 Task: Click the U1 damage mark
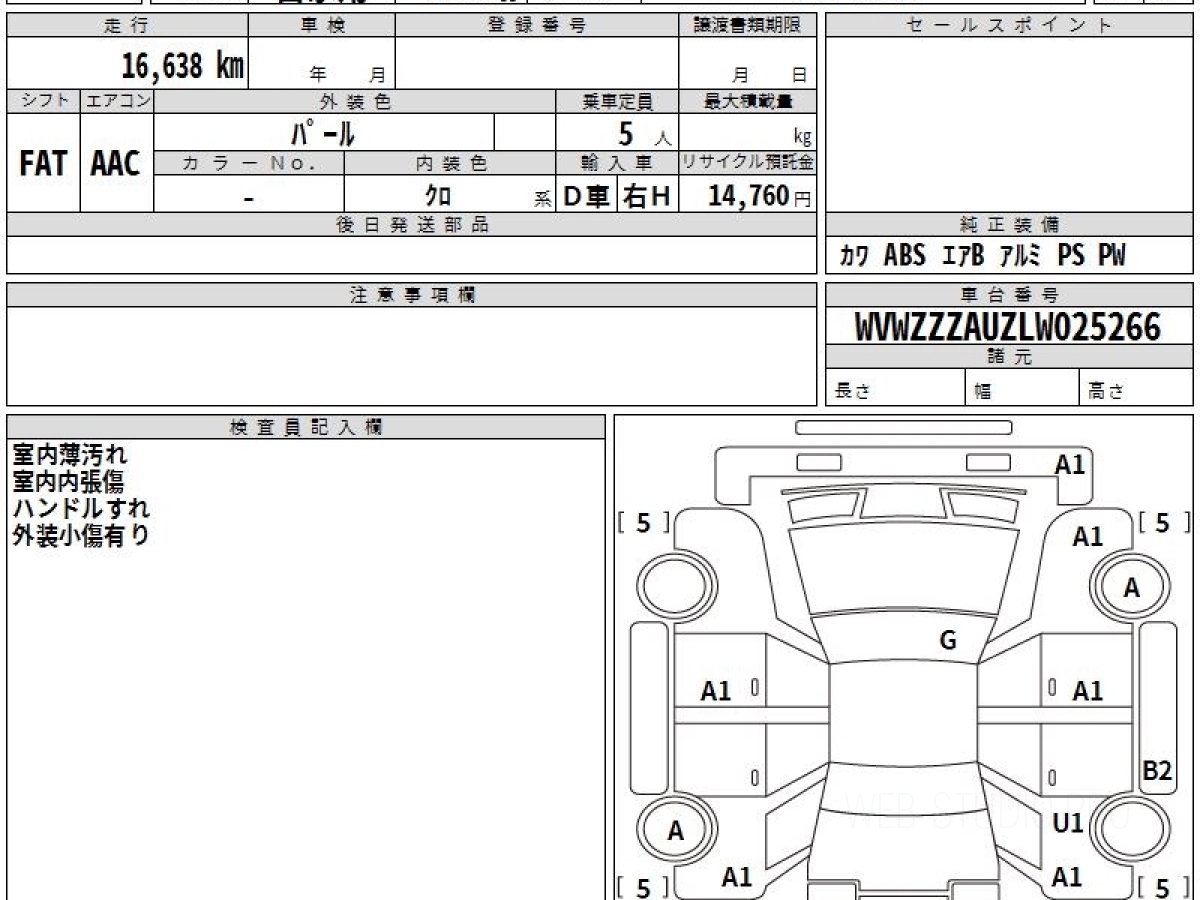click(1068, 824)
